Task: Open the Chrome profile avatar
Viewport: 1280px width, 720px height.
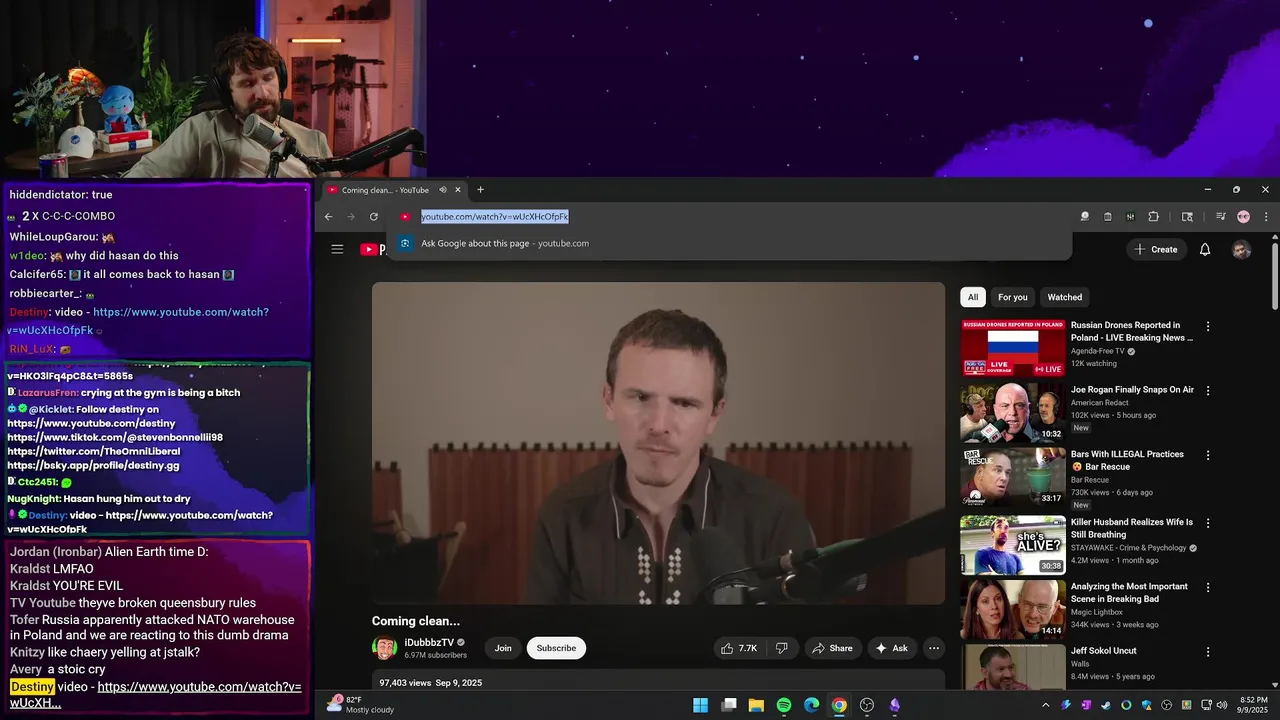Action: click(1243, 216)
